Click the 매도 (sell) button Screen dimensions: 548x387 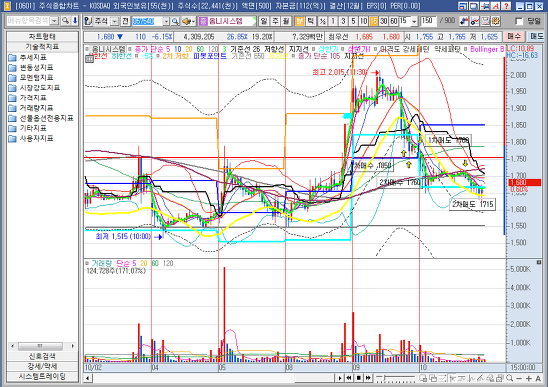[x=536, y=36]
